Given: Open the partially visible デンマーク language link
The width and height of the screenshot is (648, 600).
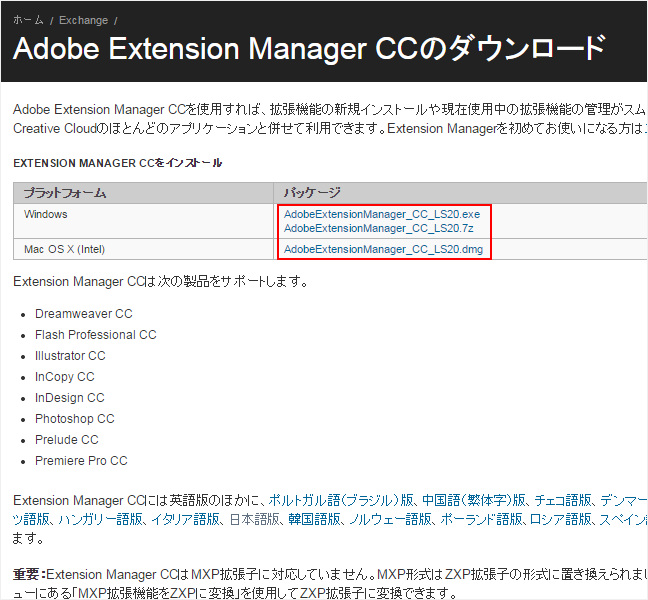Looking at the screenshot, I should coord(626,500).
